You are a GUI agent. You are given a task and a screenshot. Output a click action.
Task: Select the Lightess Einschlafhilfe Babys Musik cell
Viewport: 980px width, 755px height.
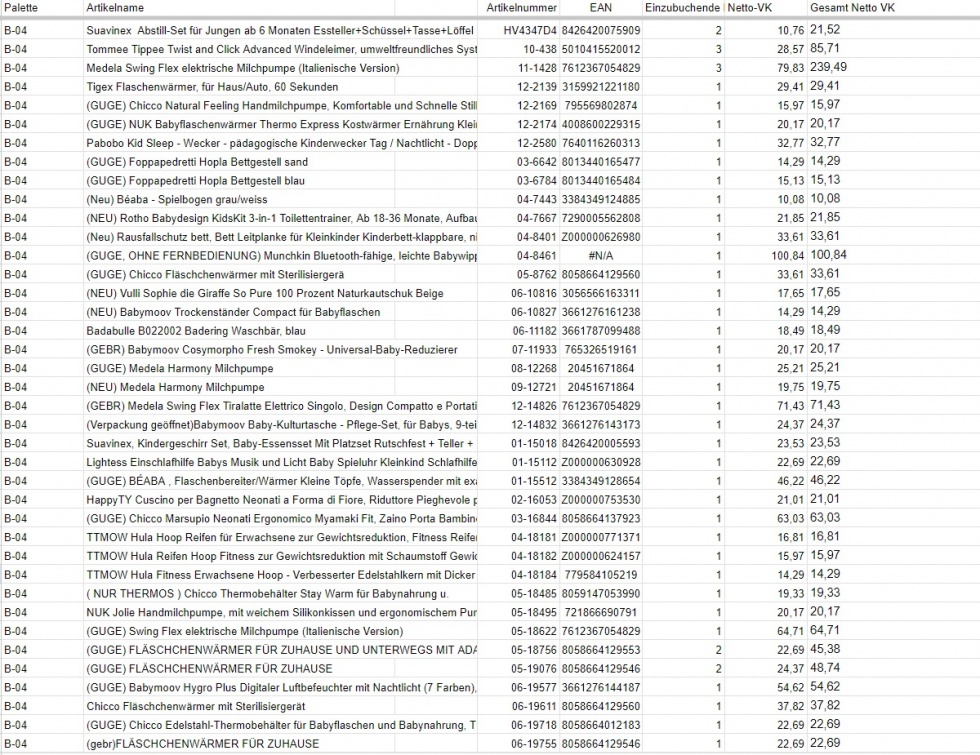click(281, 462)
